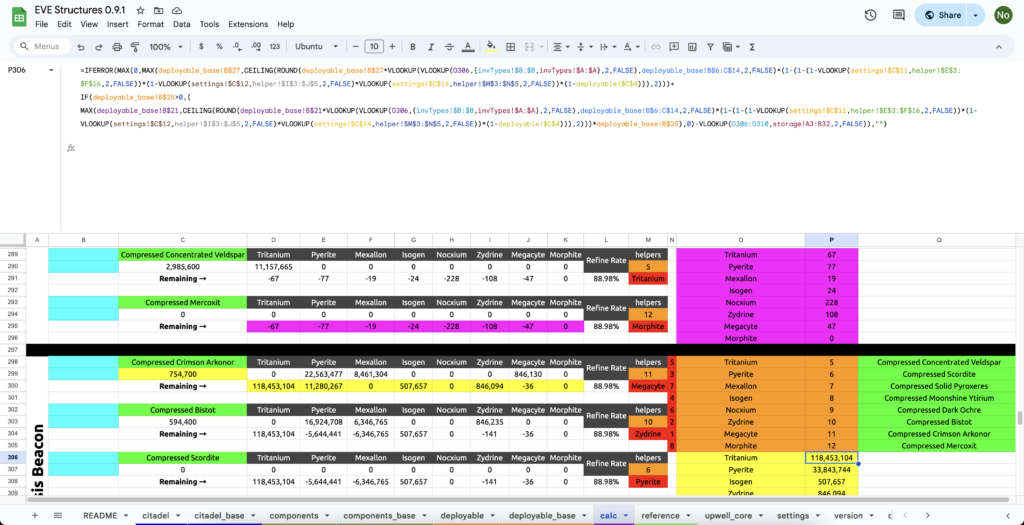The height and width of the screenshot is (525, 1024).
Task: Open the comments panel
Action: coord(899,15)
